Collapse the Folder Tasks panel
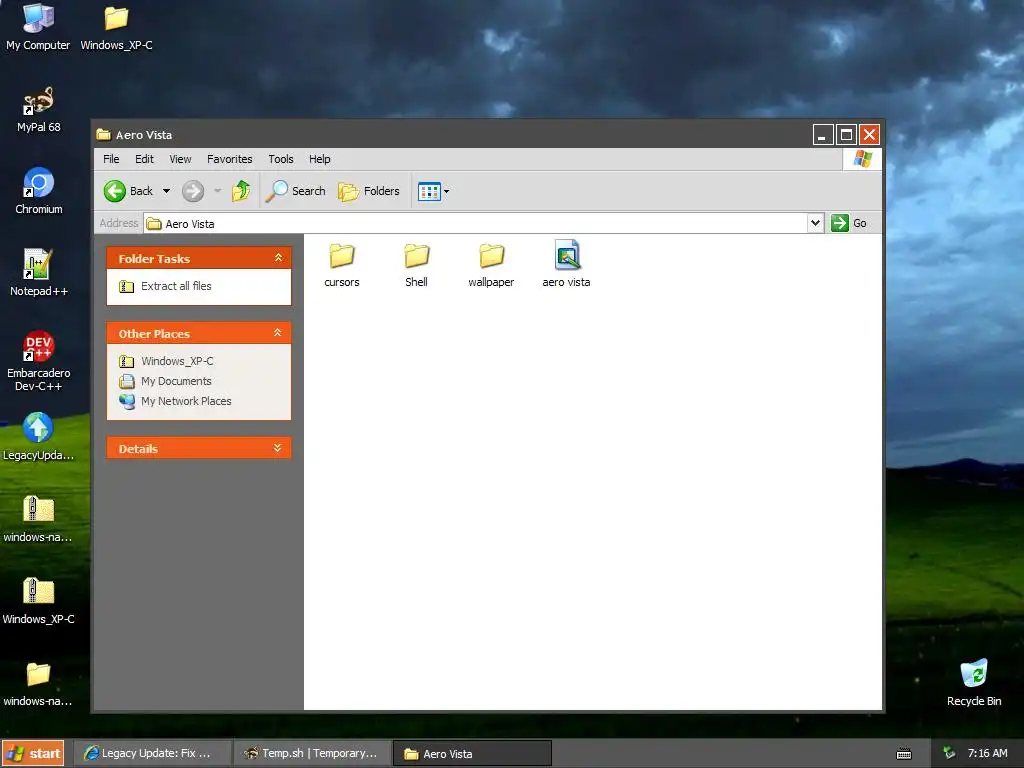The image size is (1024, 768). (x=278, y=258)
